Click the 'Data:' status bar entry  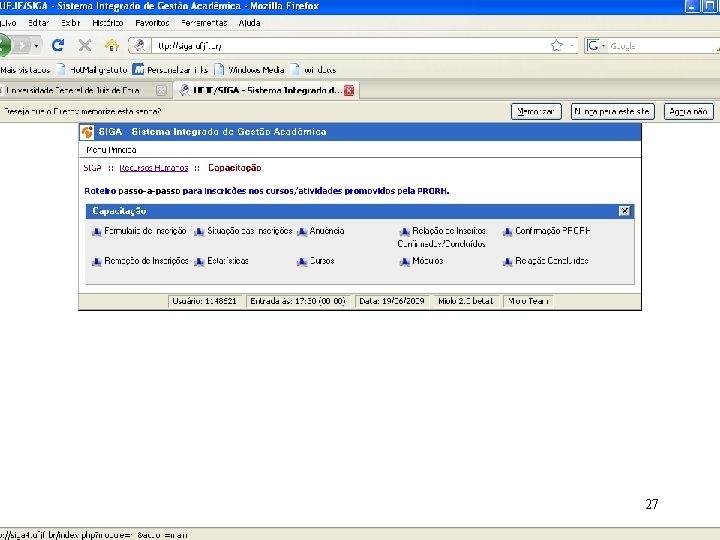pos(392,301)
